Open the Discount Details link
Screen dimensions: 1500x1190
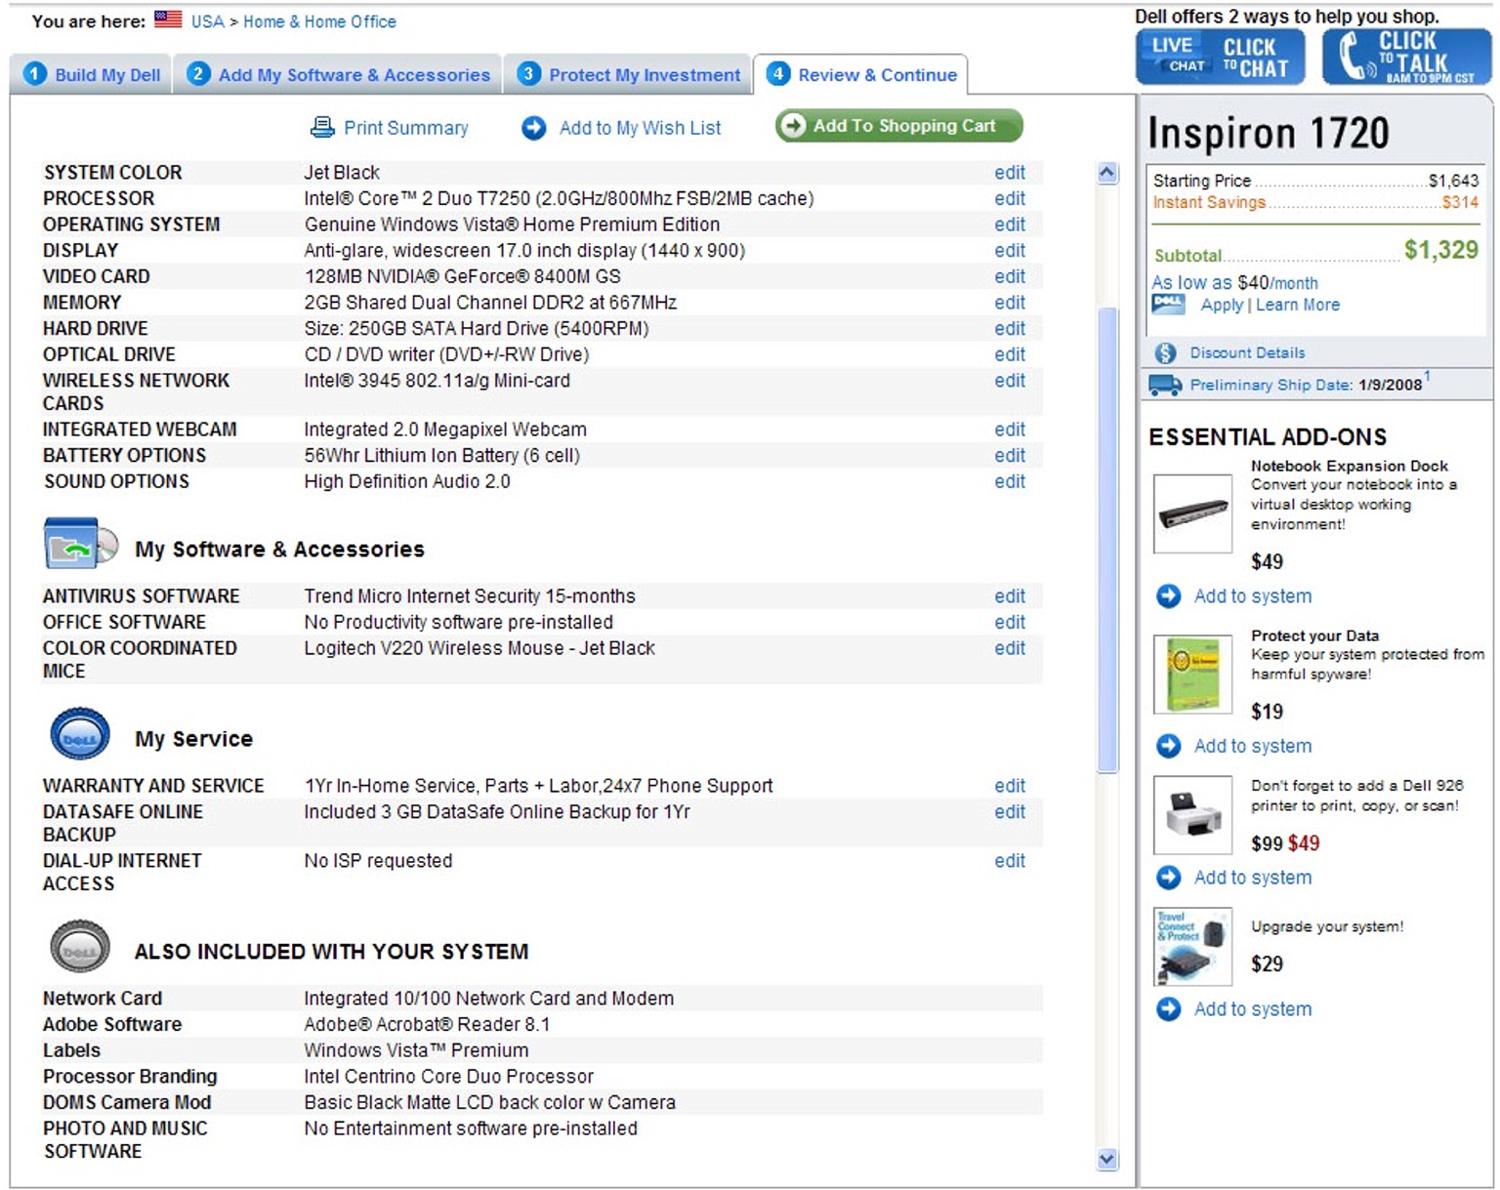tap(1247, 353)
